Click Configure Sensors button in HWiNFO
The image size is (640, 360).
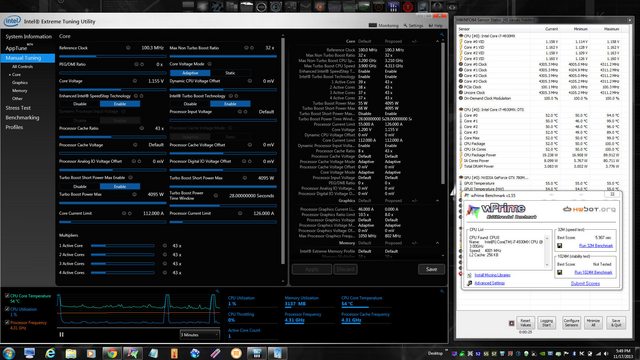point(571,323)
